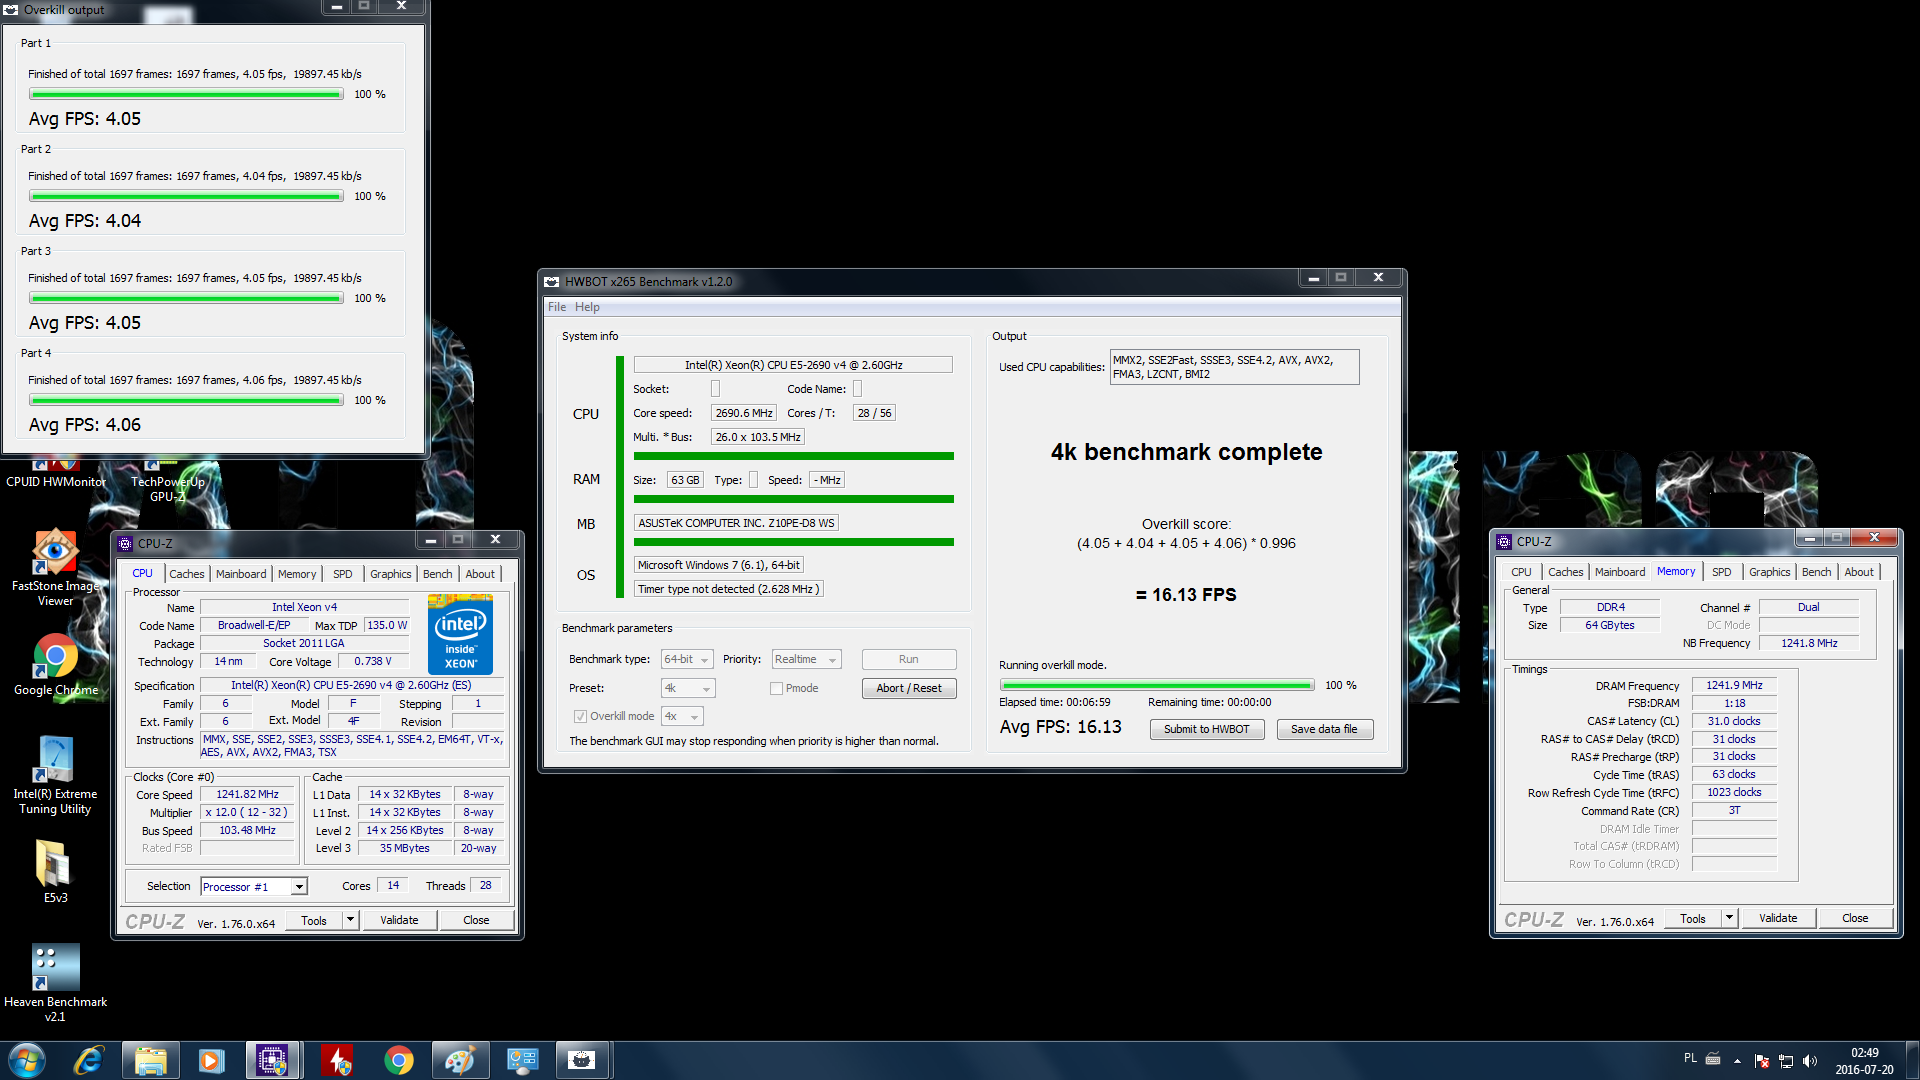Switch to HWBOT x265 taskbar icon

tap(582, 1060)
